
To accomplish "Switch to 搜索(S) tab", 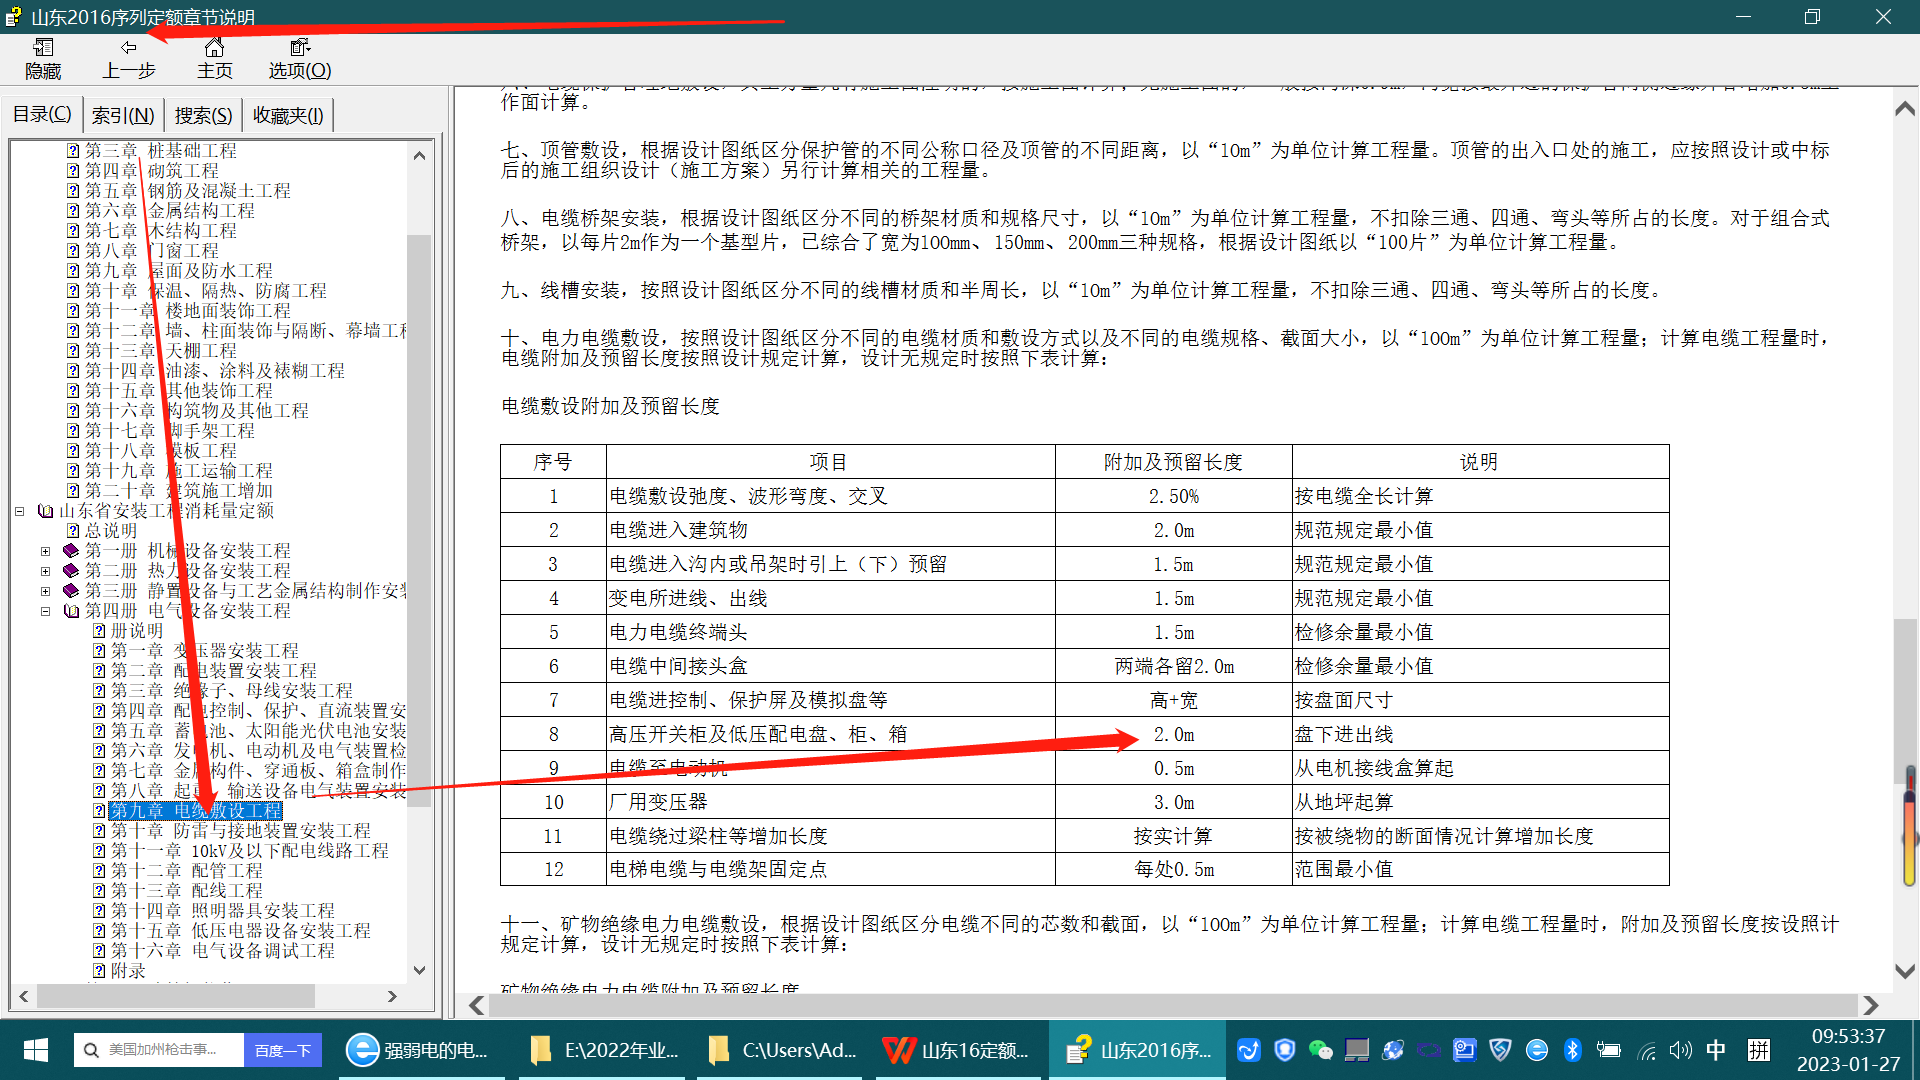I will click(203, 116).
